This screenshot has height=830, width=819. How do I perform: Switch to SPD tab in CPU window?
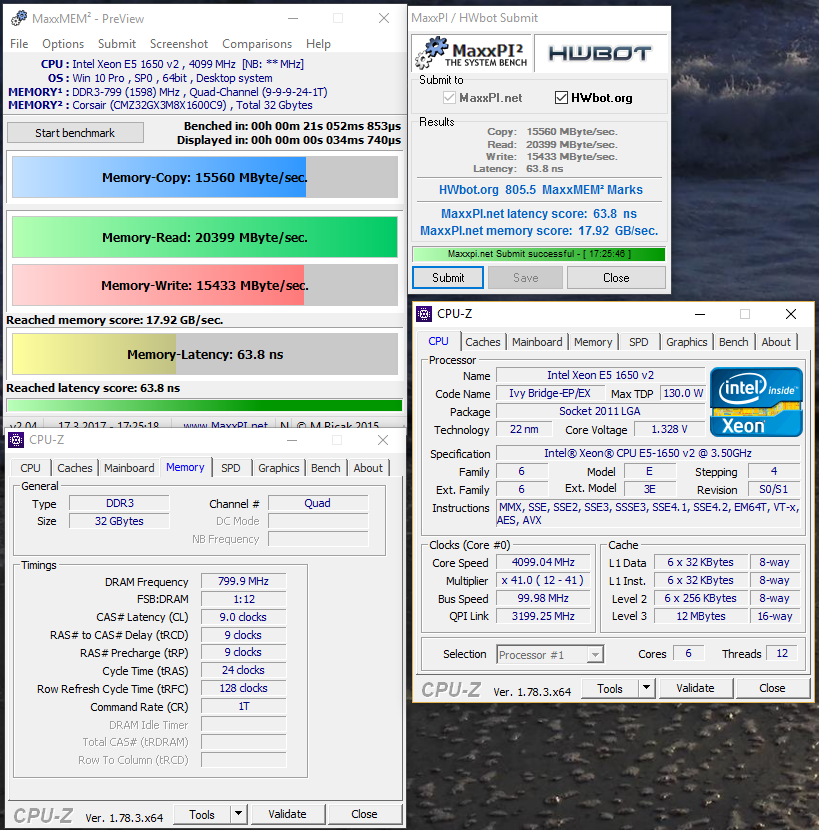click(638, 342)
